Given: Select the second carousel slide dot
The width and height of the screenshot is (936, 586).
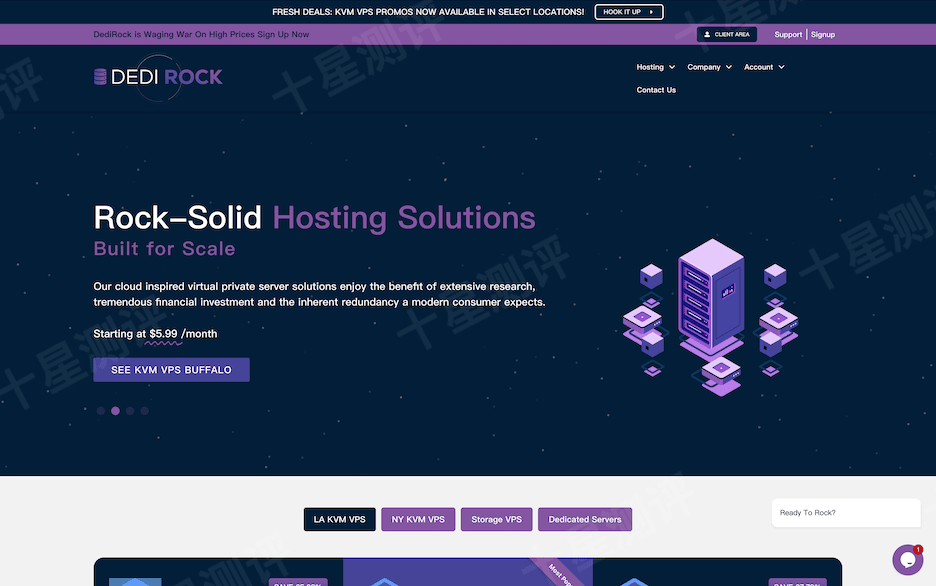Looking at the screenshot, I should 115,410.
